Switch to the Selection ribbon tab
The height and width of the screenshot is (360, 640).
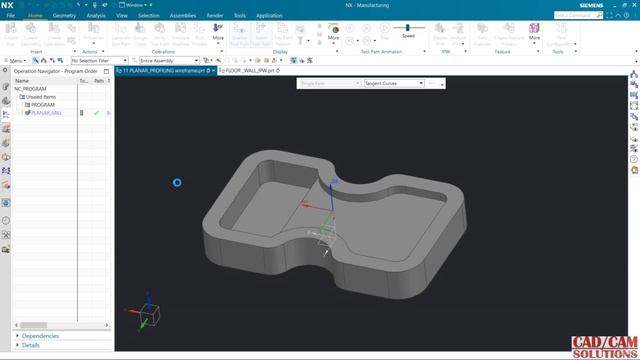tap(149, 16)
